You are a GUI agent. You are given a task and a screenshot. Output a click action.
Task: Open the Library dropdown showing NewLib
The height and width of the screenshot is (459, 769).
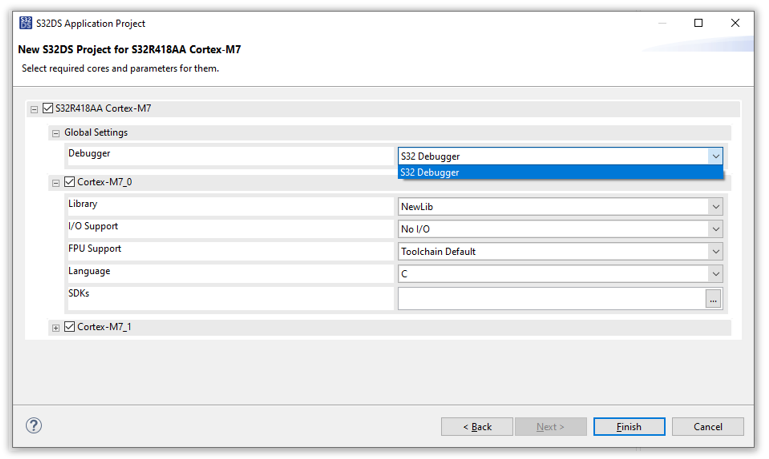[560, 207]
